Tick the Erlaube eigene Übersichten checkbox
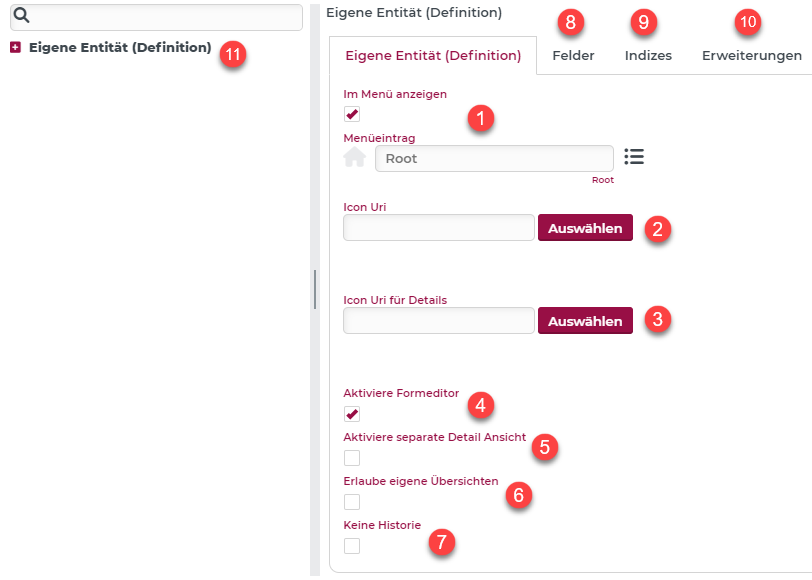Screen dimensions: 812x580 click(x=352, y=502)
